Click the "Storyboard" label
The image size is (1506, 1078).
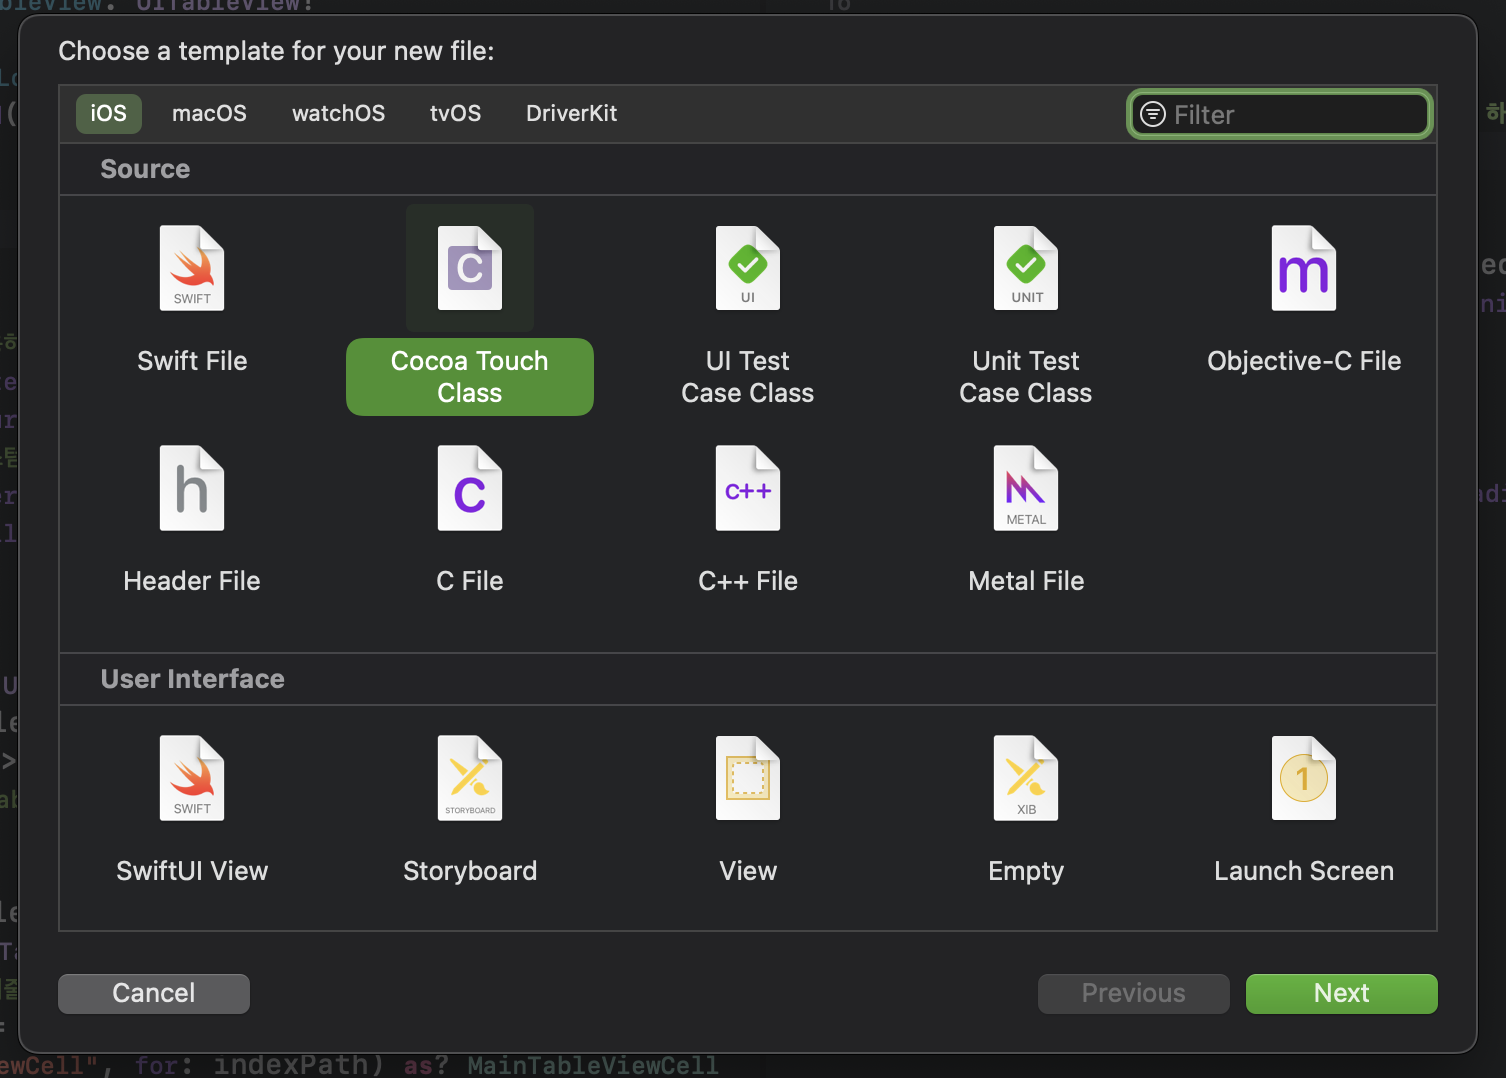[470, 871]
